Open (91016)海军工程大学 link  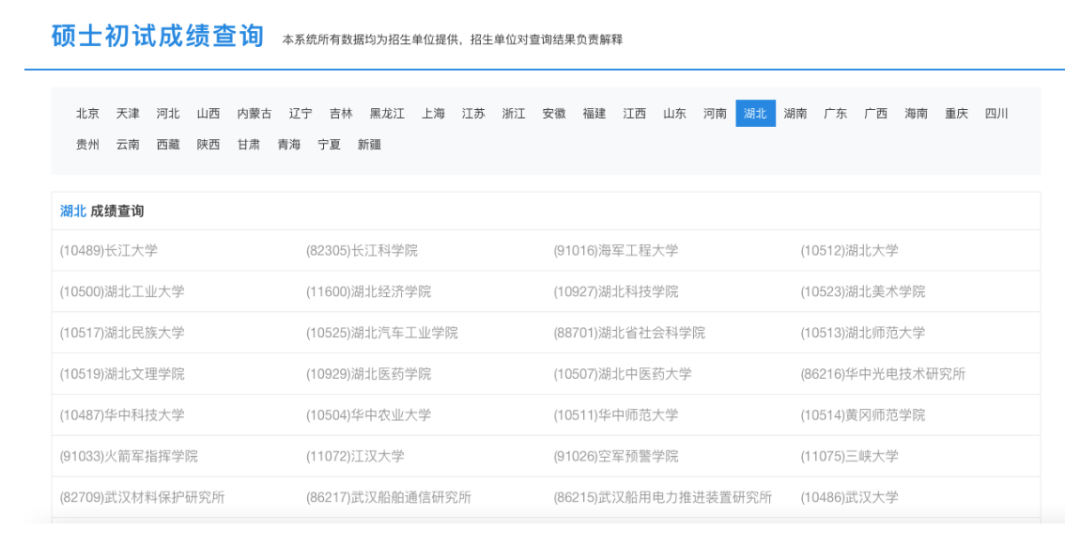click(616, 251)
